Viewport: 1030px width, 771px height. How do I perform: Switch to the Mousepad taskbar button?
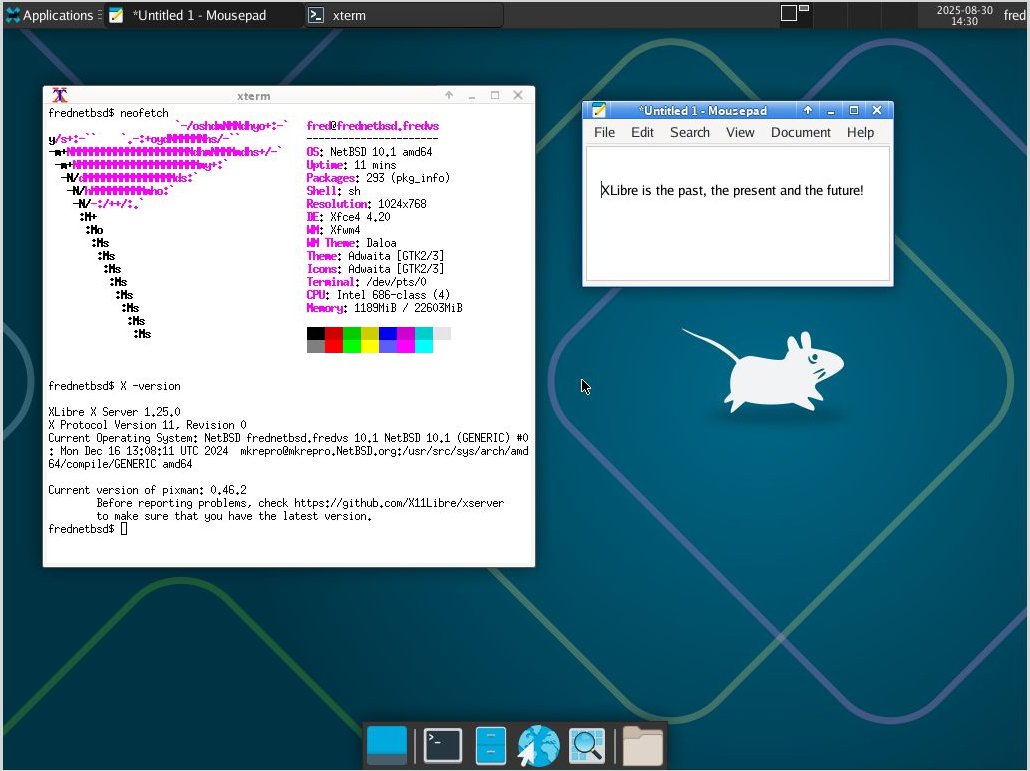pyautogui.click(x=202, y=15)
